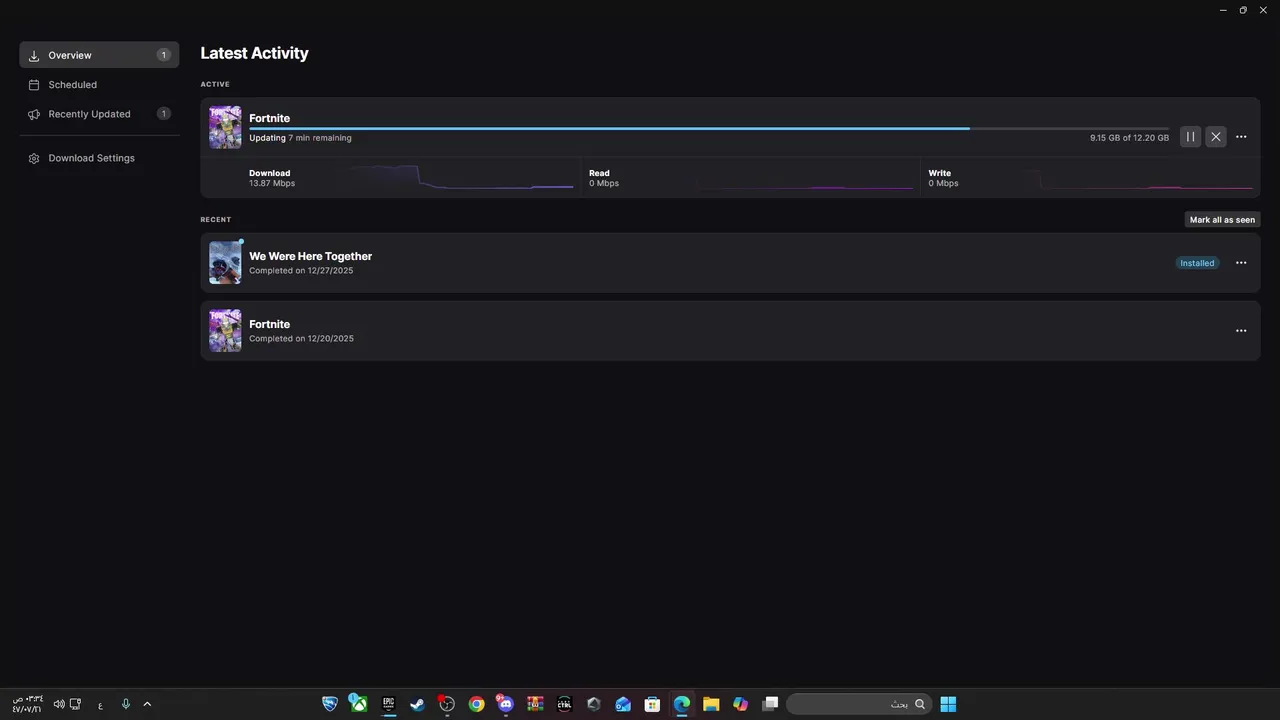
Task: Click the Mark all as seen button
Action: point(1222,220)
